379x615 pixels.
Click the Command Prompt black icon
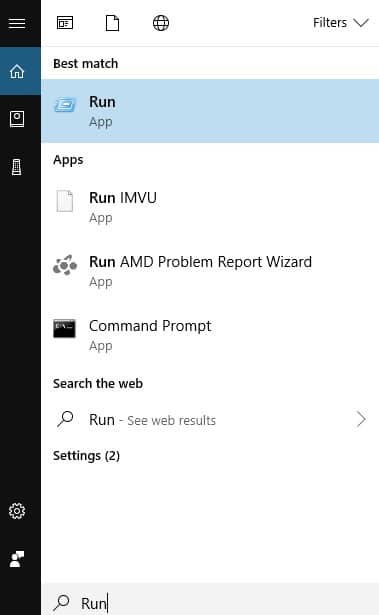(x=64, y=328)
